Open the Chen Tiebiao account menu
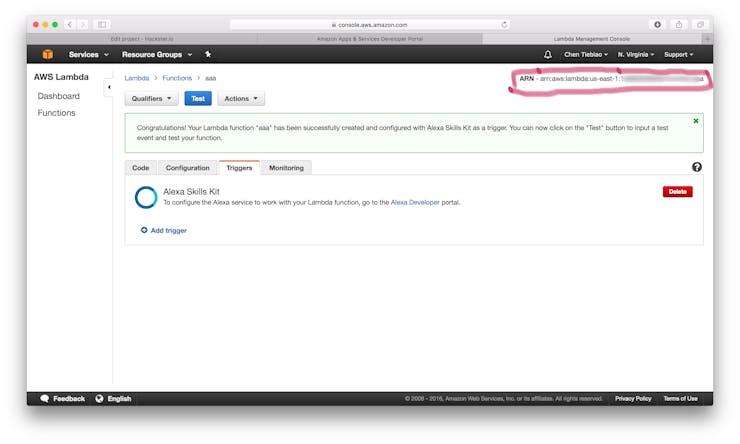 pyautogui.click(x=586, y=55)
